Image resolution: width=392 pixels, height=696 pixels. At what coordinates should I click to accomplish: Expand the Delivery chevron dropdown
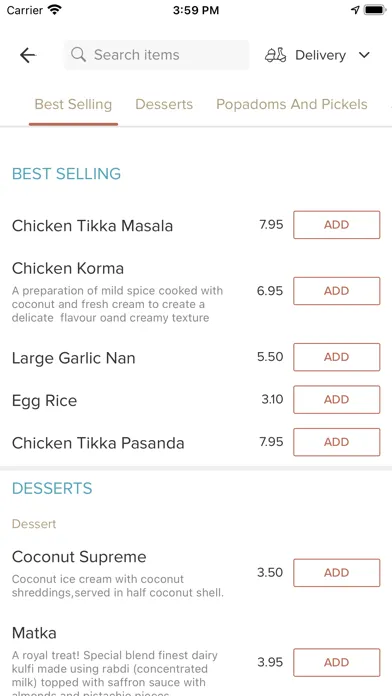pos(364,55)
